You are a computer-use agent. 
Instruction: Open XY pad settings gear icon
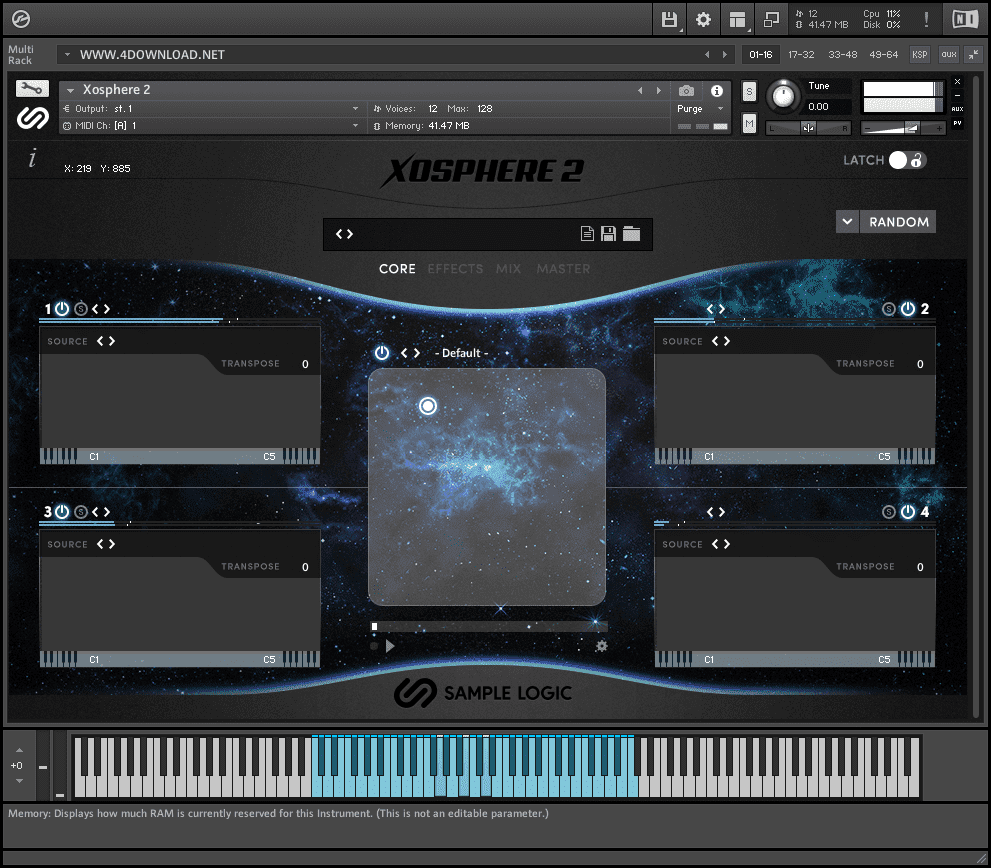pos(602,646)
